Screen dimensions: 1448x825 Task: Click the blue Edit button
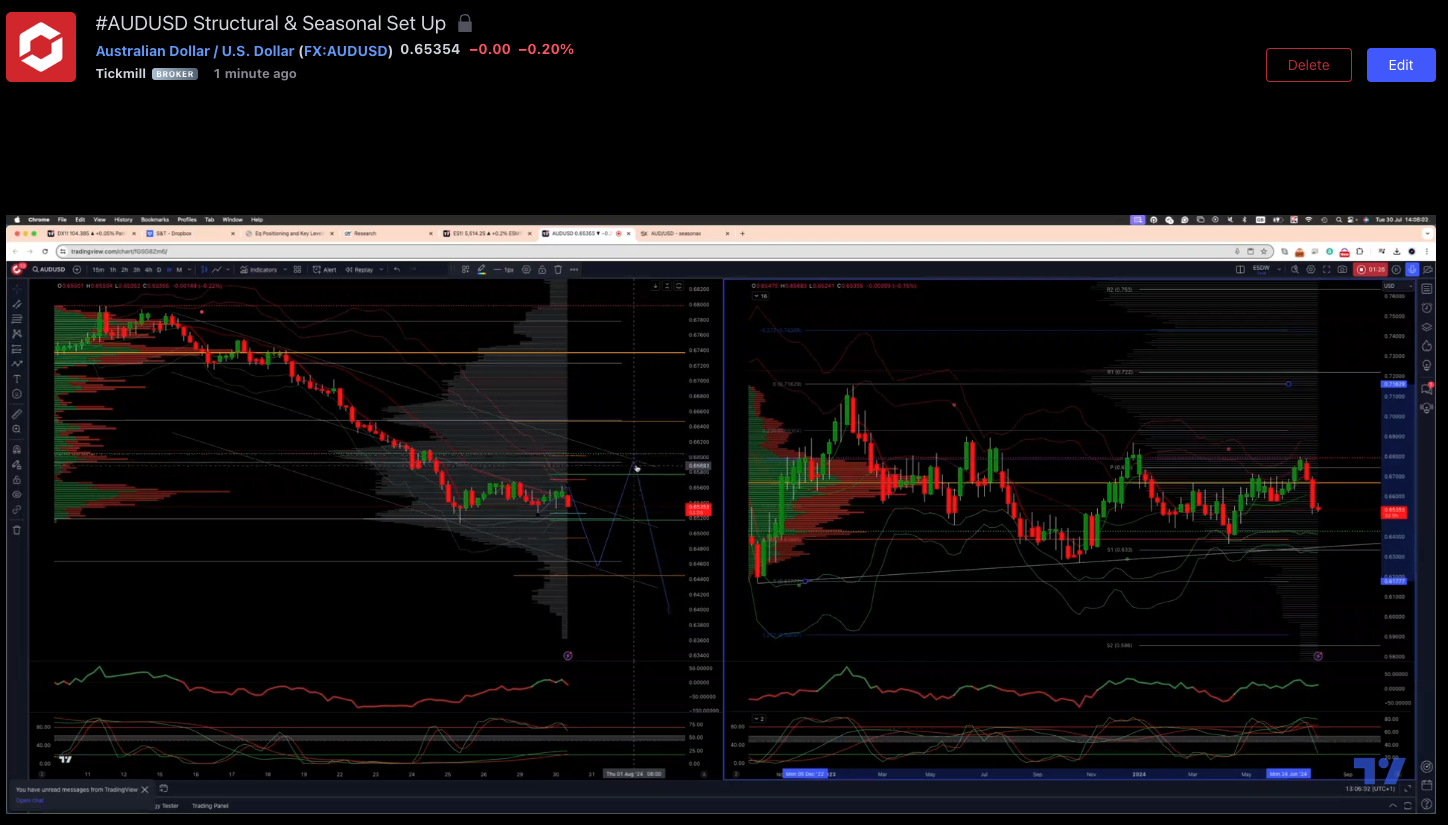tap(1401, 65)
